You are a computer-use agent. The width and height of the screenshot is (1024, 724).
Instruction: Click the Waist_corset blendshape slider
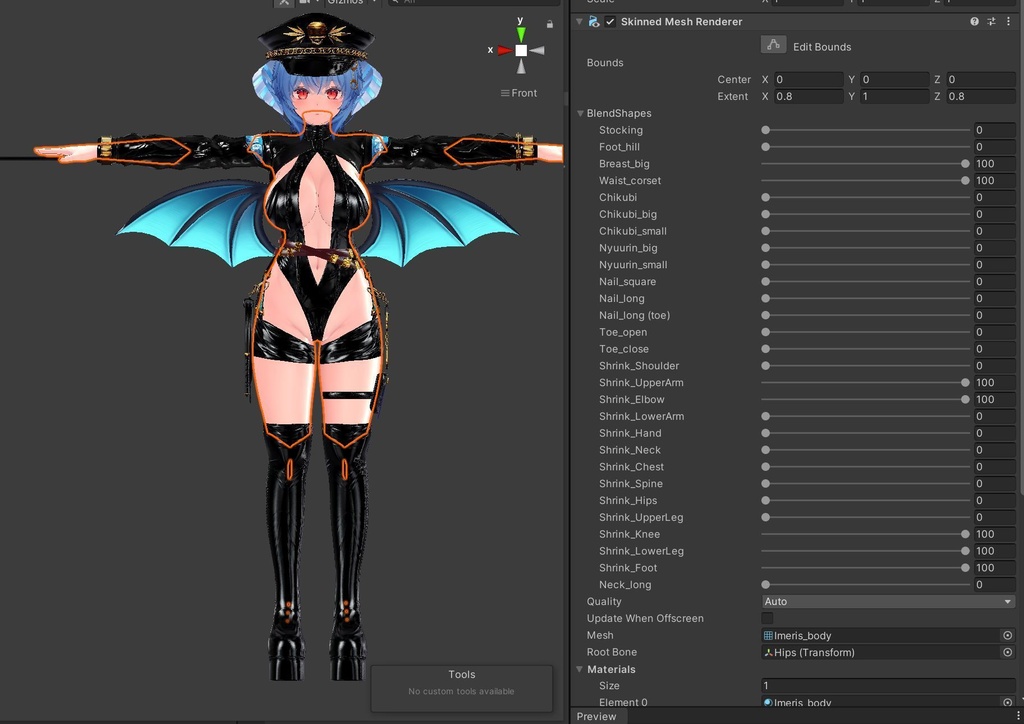[865, 181]
